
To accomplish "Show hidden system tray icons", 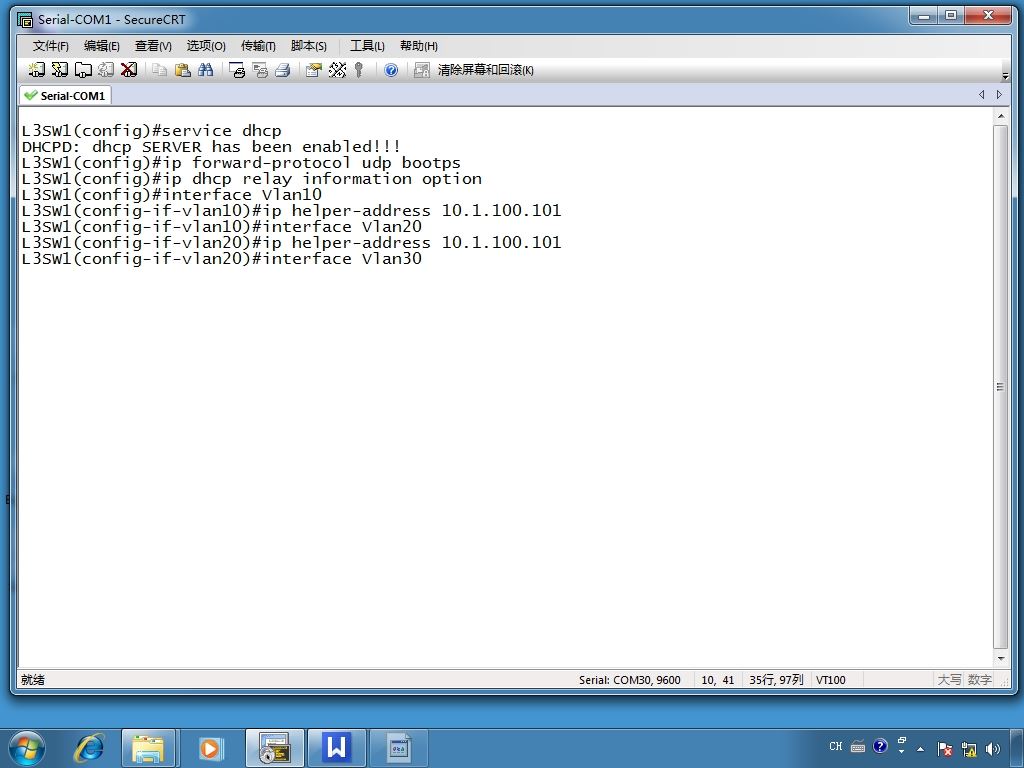I will click(x=921, y=749).
